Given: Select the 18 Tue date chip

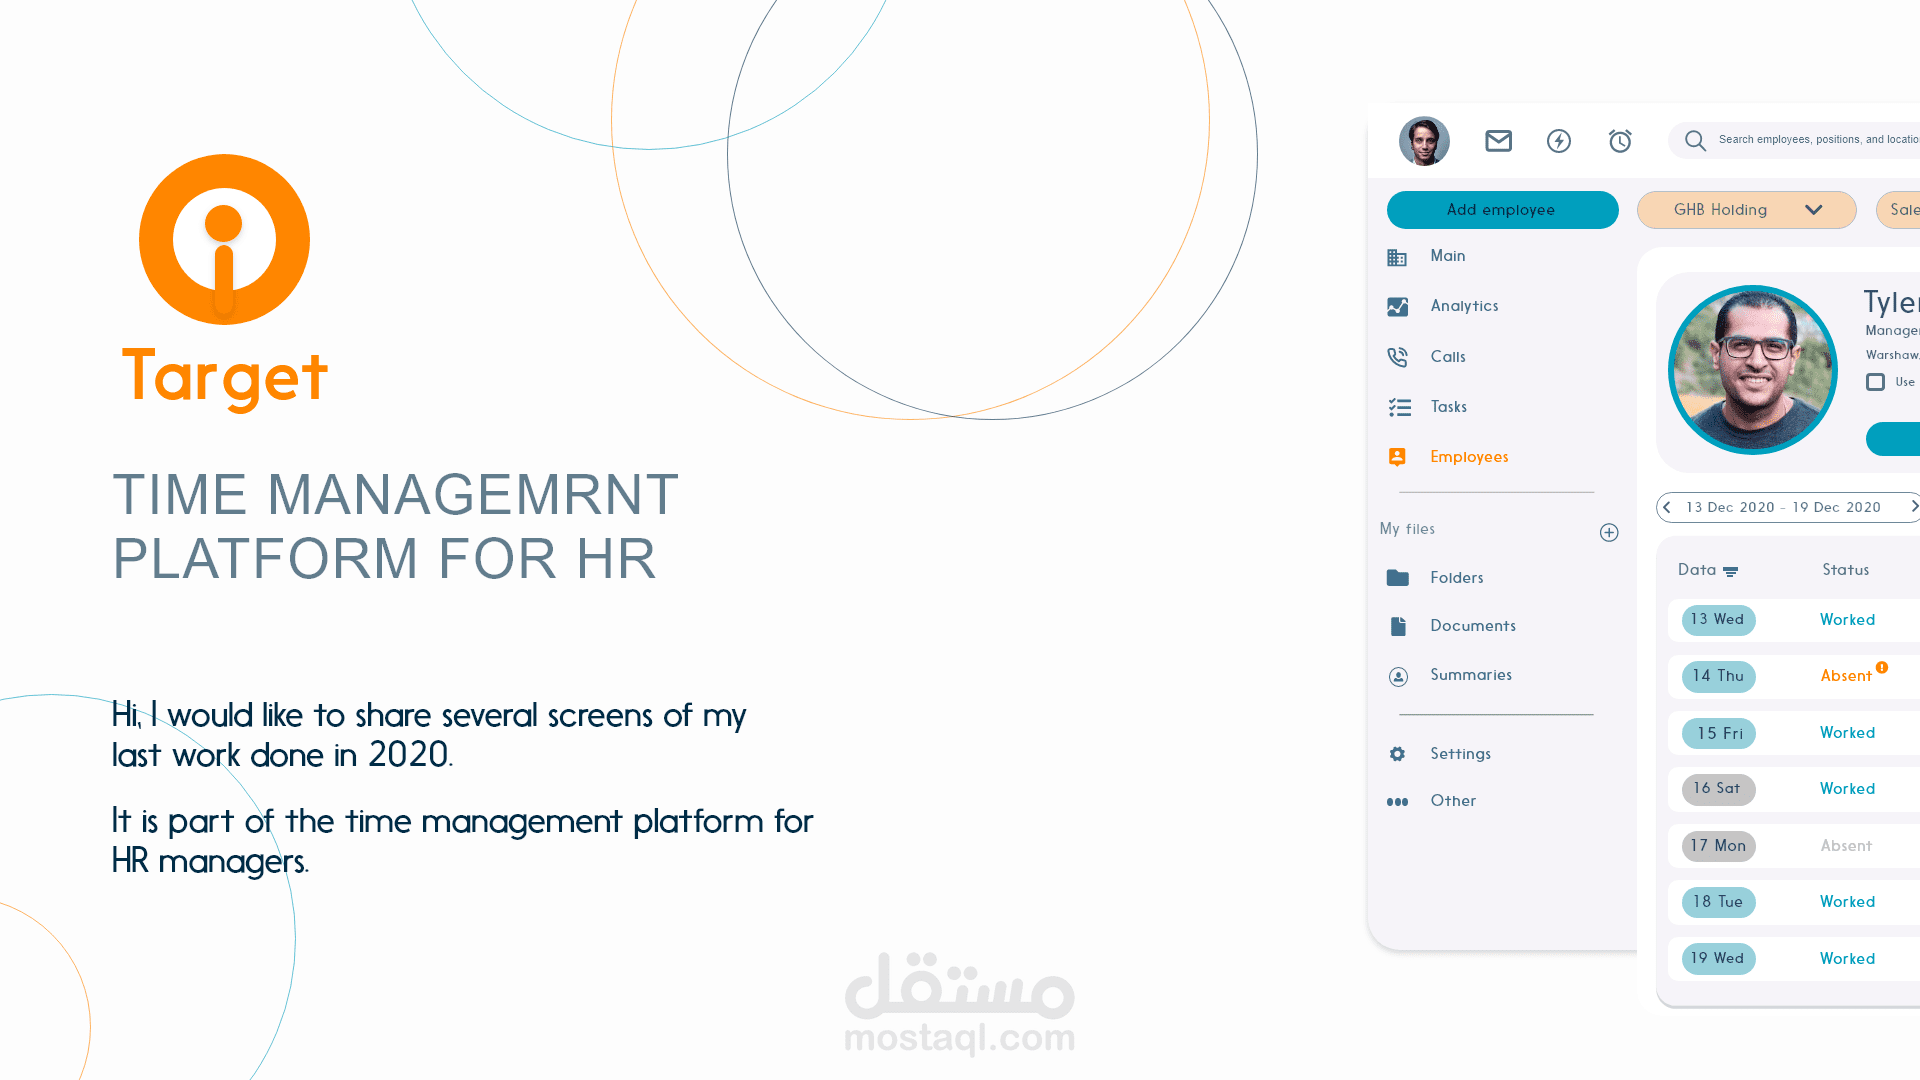Looking at the screenshot, I should click(x=1718, y=902).
